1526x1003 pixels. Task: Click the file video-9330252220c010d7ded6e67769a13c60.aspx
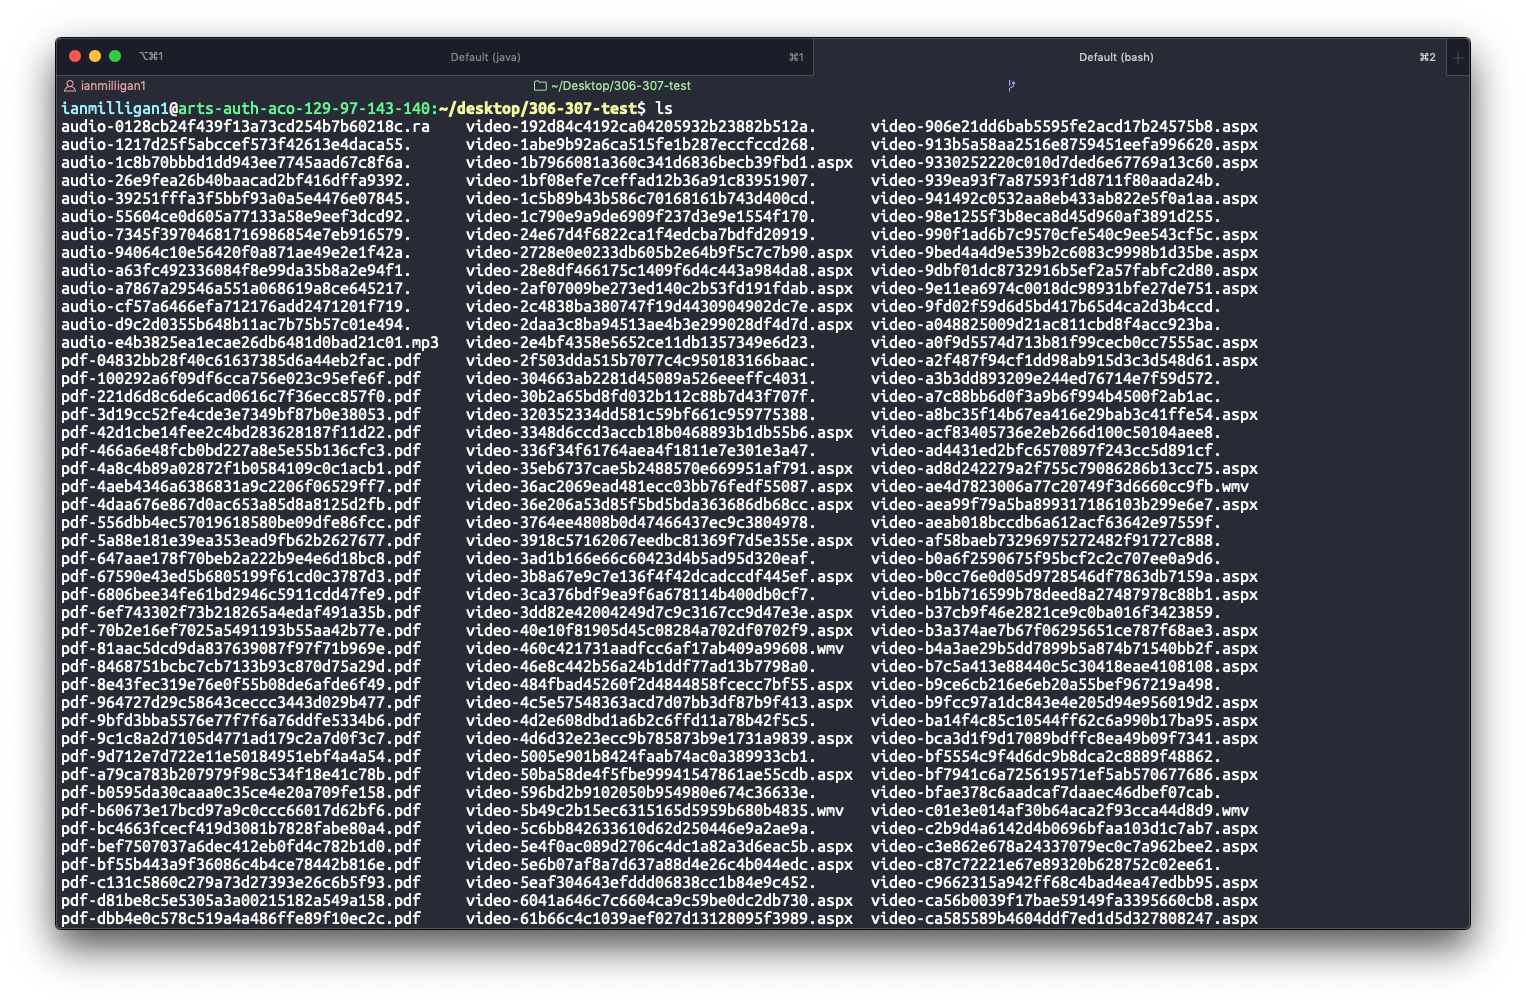coord(1064,163)
